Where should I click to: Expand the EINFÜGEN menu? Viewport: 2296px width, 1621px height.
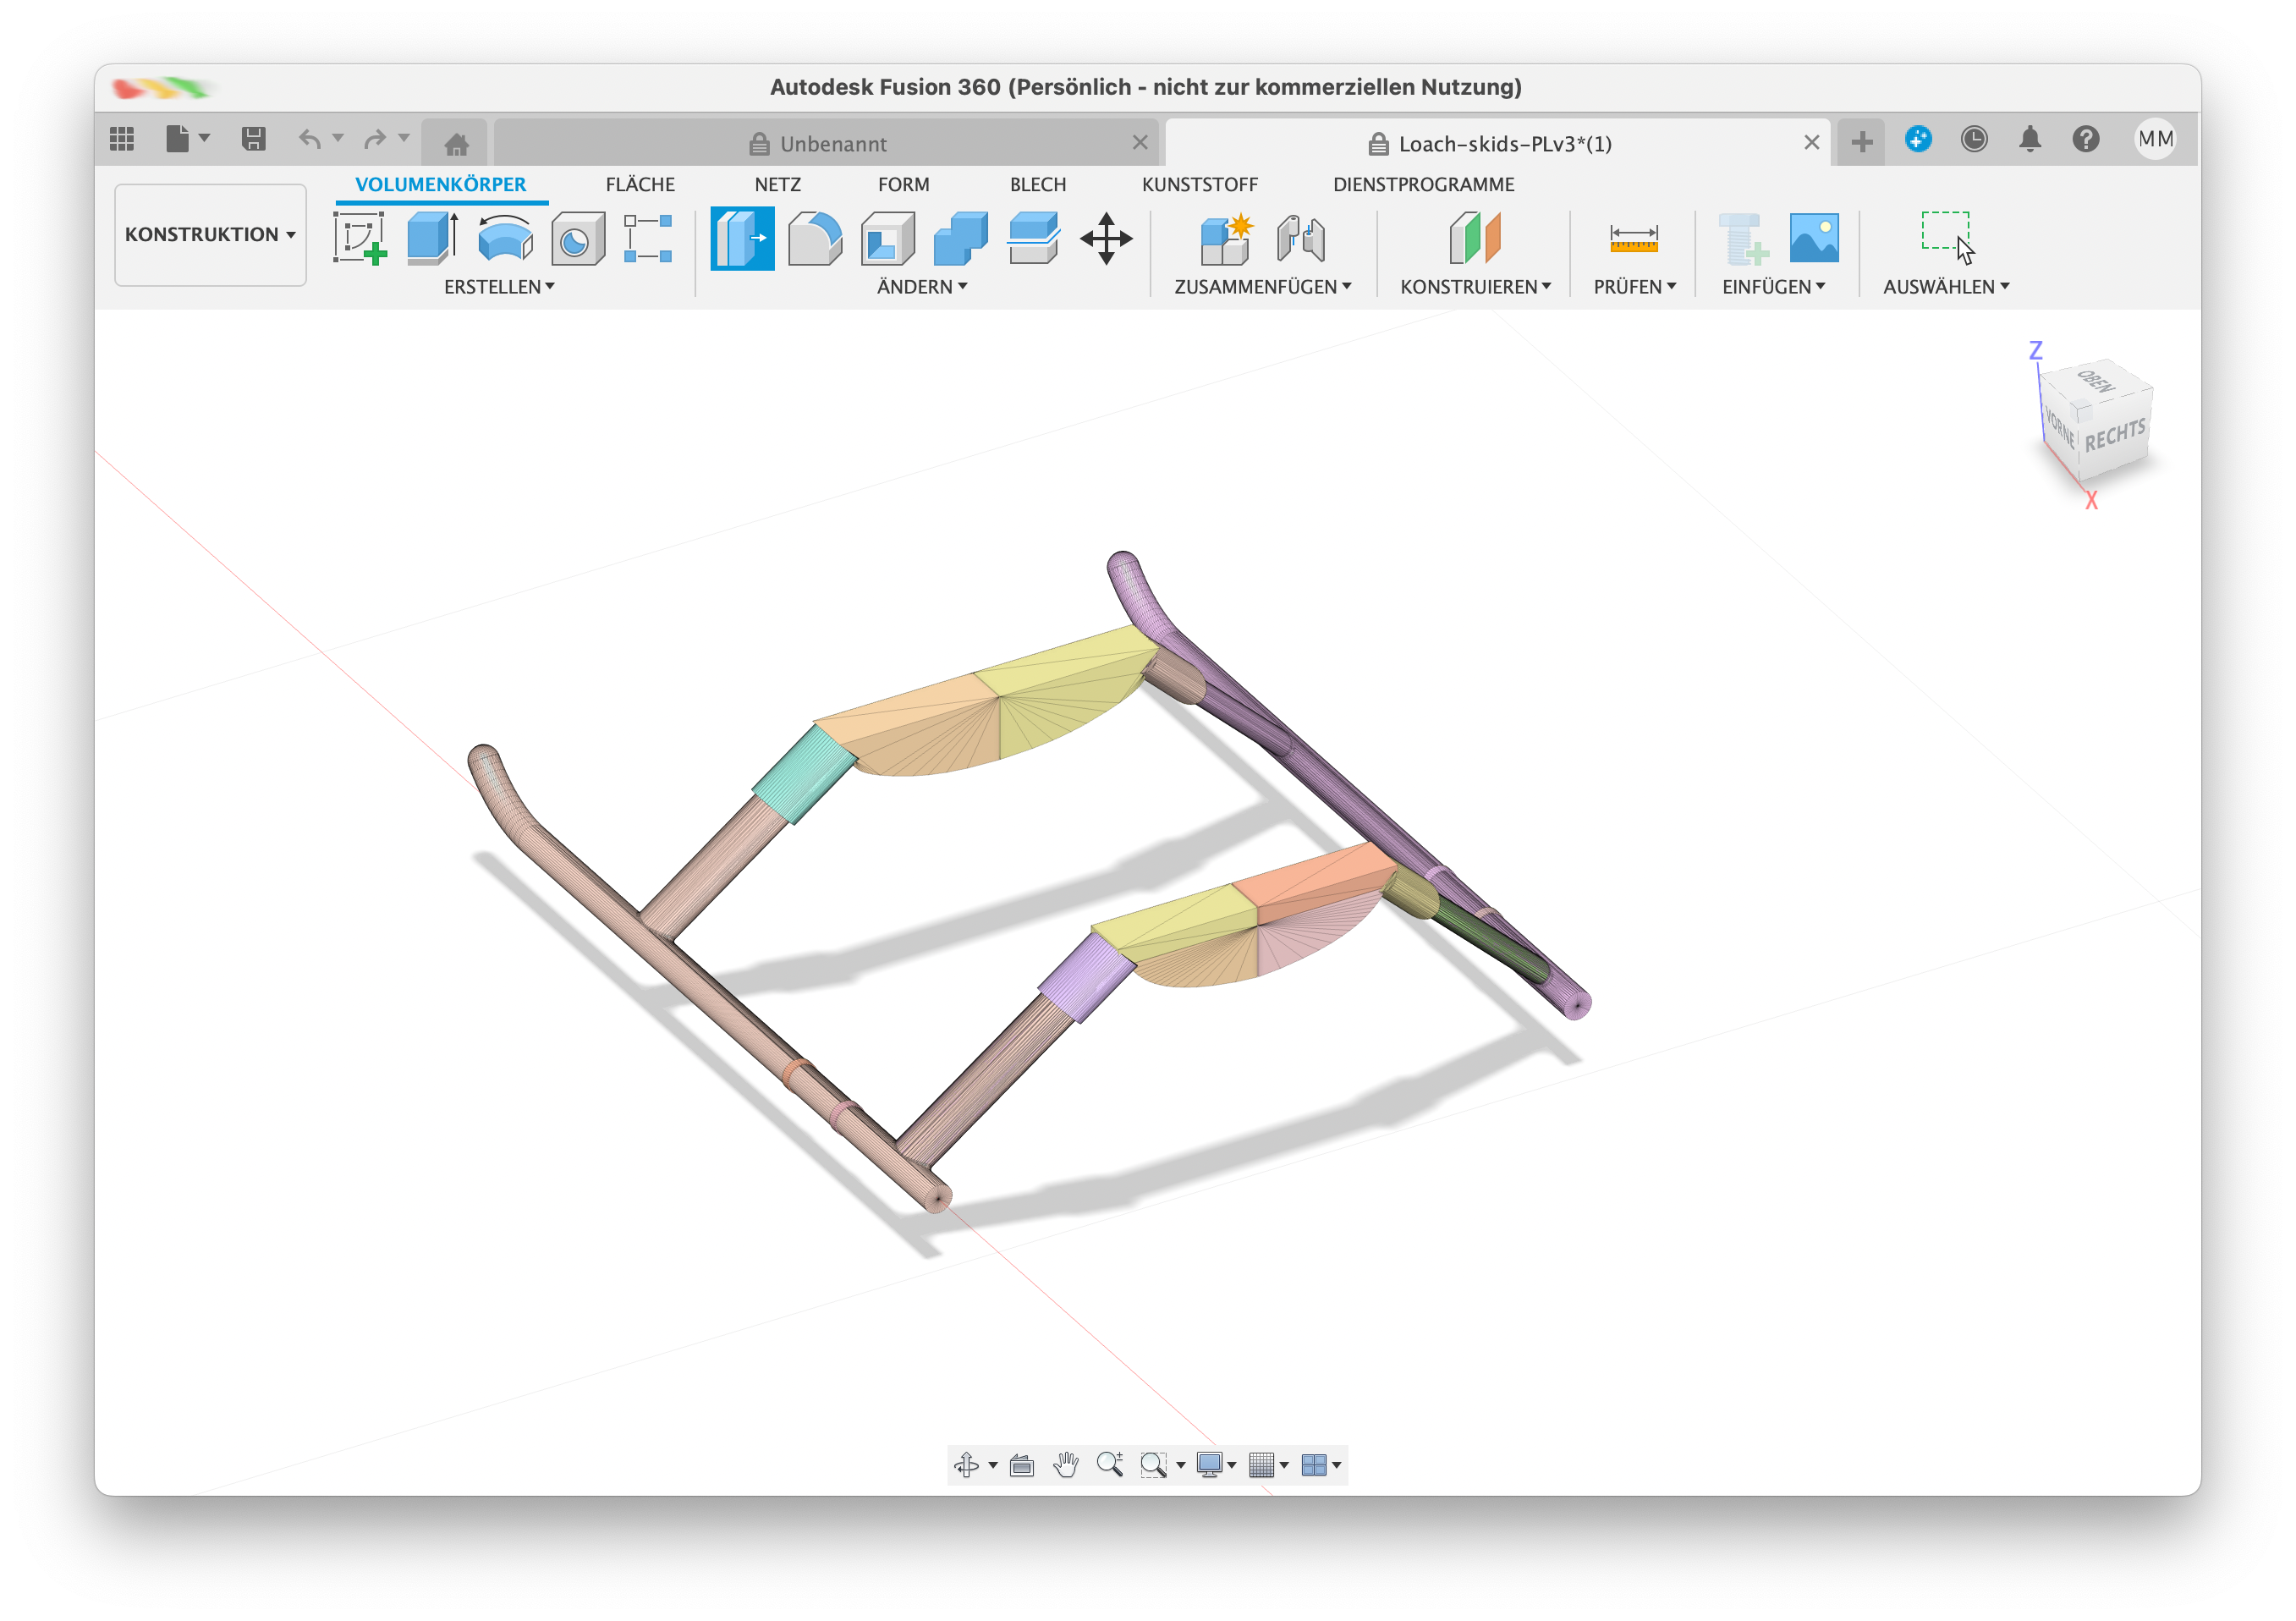tap(1774, 287)
